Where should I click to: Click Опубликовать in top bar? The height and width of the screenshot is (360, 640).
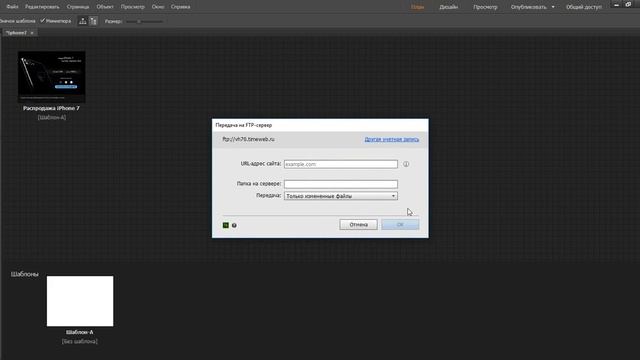[528, 7]
